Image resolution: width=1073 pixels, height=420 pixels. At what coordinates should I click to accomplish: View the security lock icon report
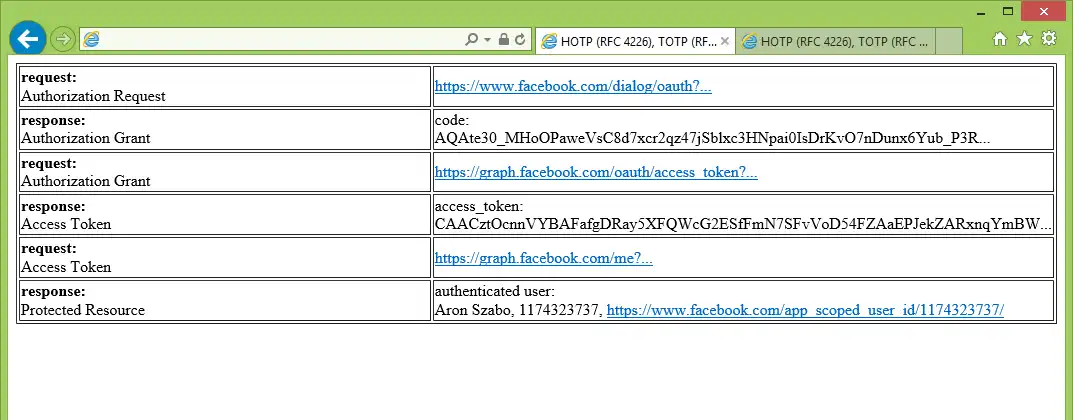point(504,40)
